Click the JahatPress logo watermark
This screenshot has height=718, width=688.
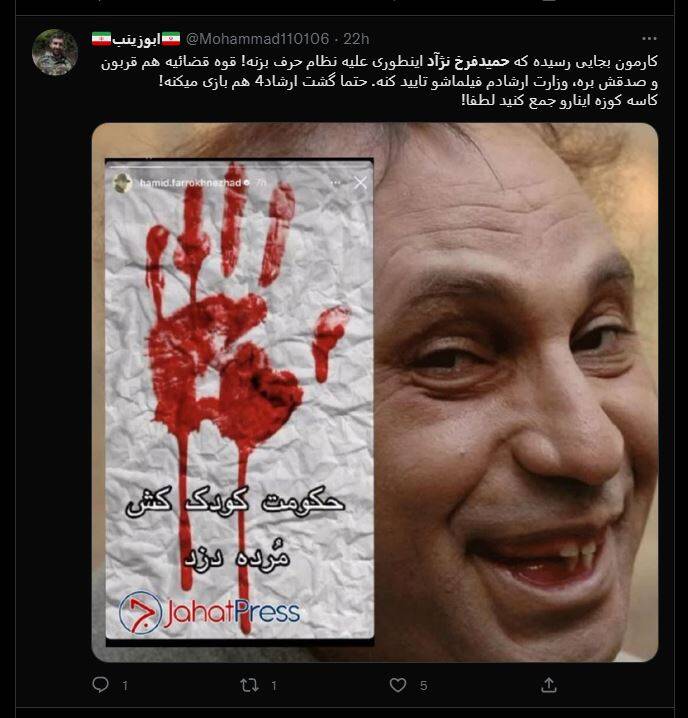coord(209,612)
